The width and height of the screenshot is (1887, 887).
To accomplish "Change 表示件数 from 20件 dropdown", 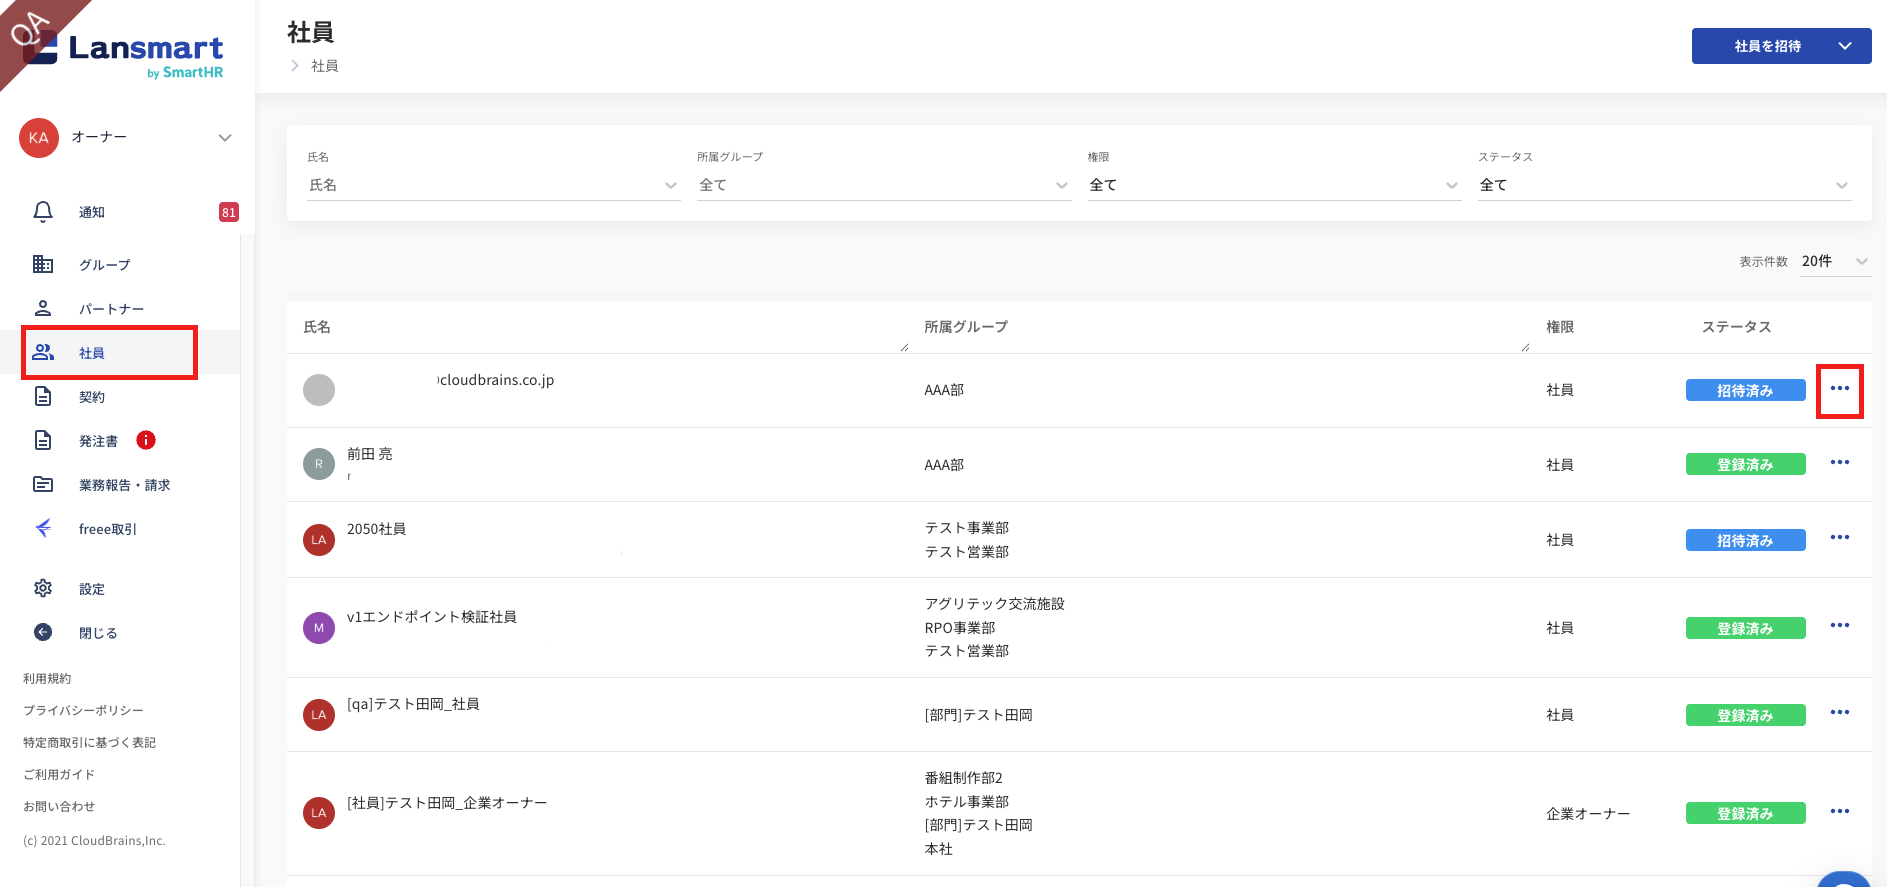I will tap(1834, 262).
